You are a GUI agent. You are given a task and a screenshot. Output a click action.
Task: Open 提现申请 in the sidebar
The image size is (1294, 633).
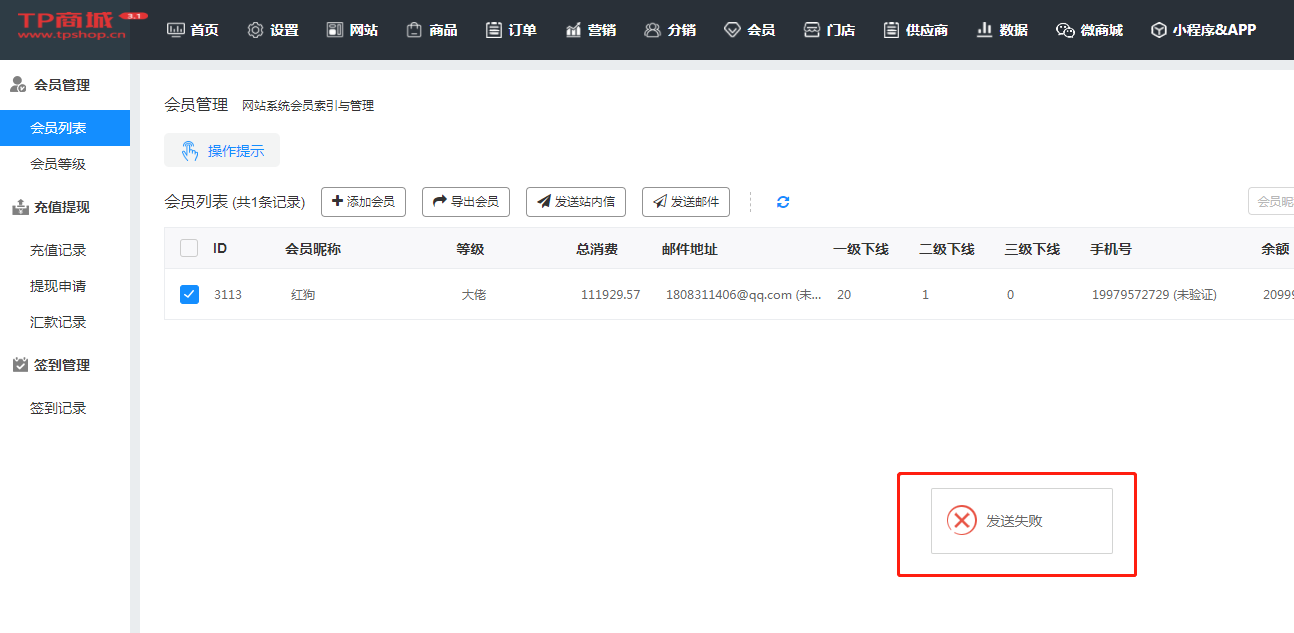click(58, 286)
